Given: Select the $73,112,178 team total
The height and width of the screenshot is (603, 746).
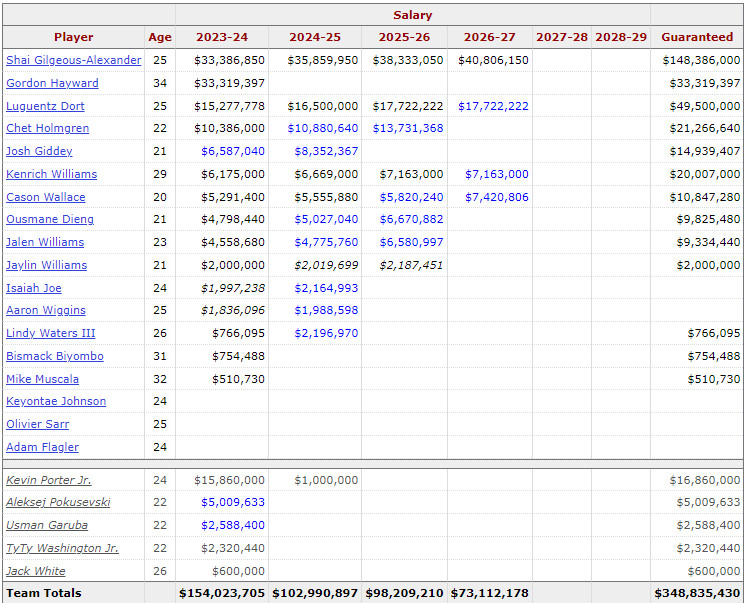Looking at the screenshot, I should pyautogui.click(x=490, y=593).
